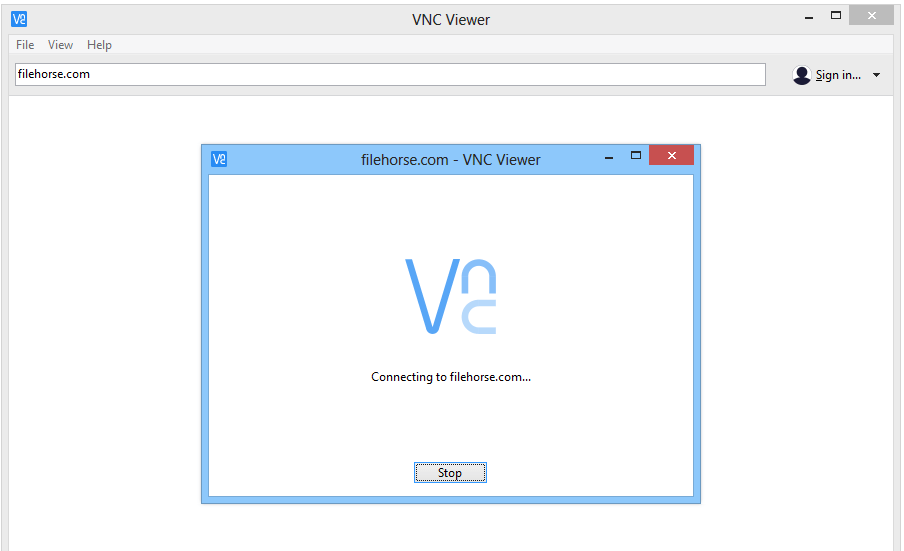Viewport: 904px width, 551px height.
Task: Maximize the filehorse.com connection dialog
Action: [x=636, y=155]
